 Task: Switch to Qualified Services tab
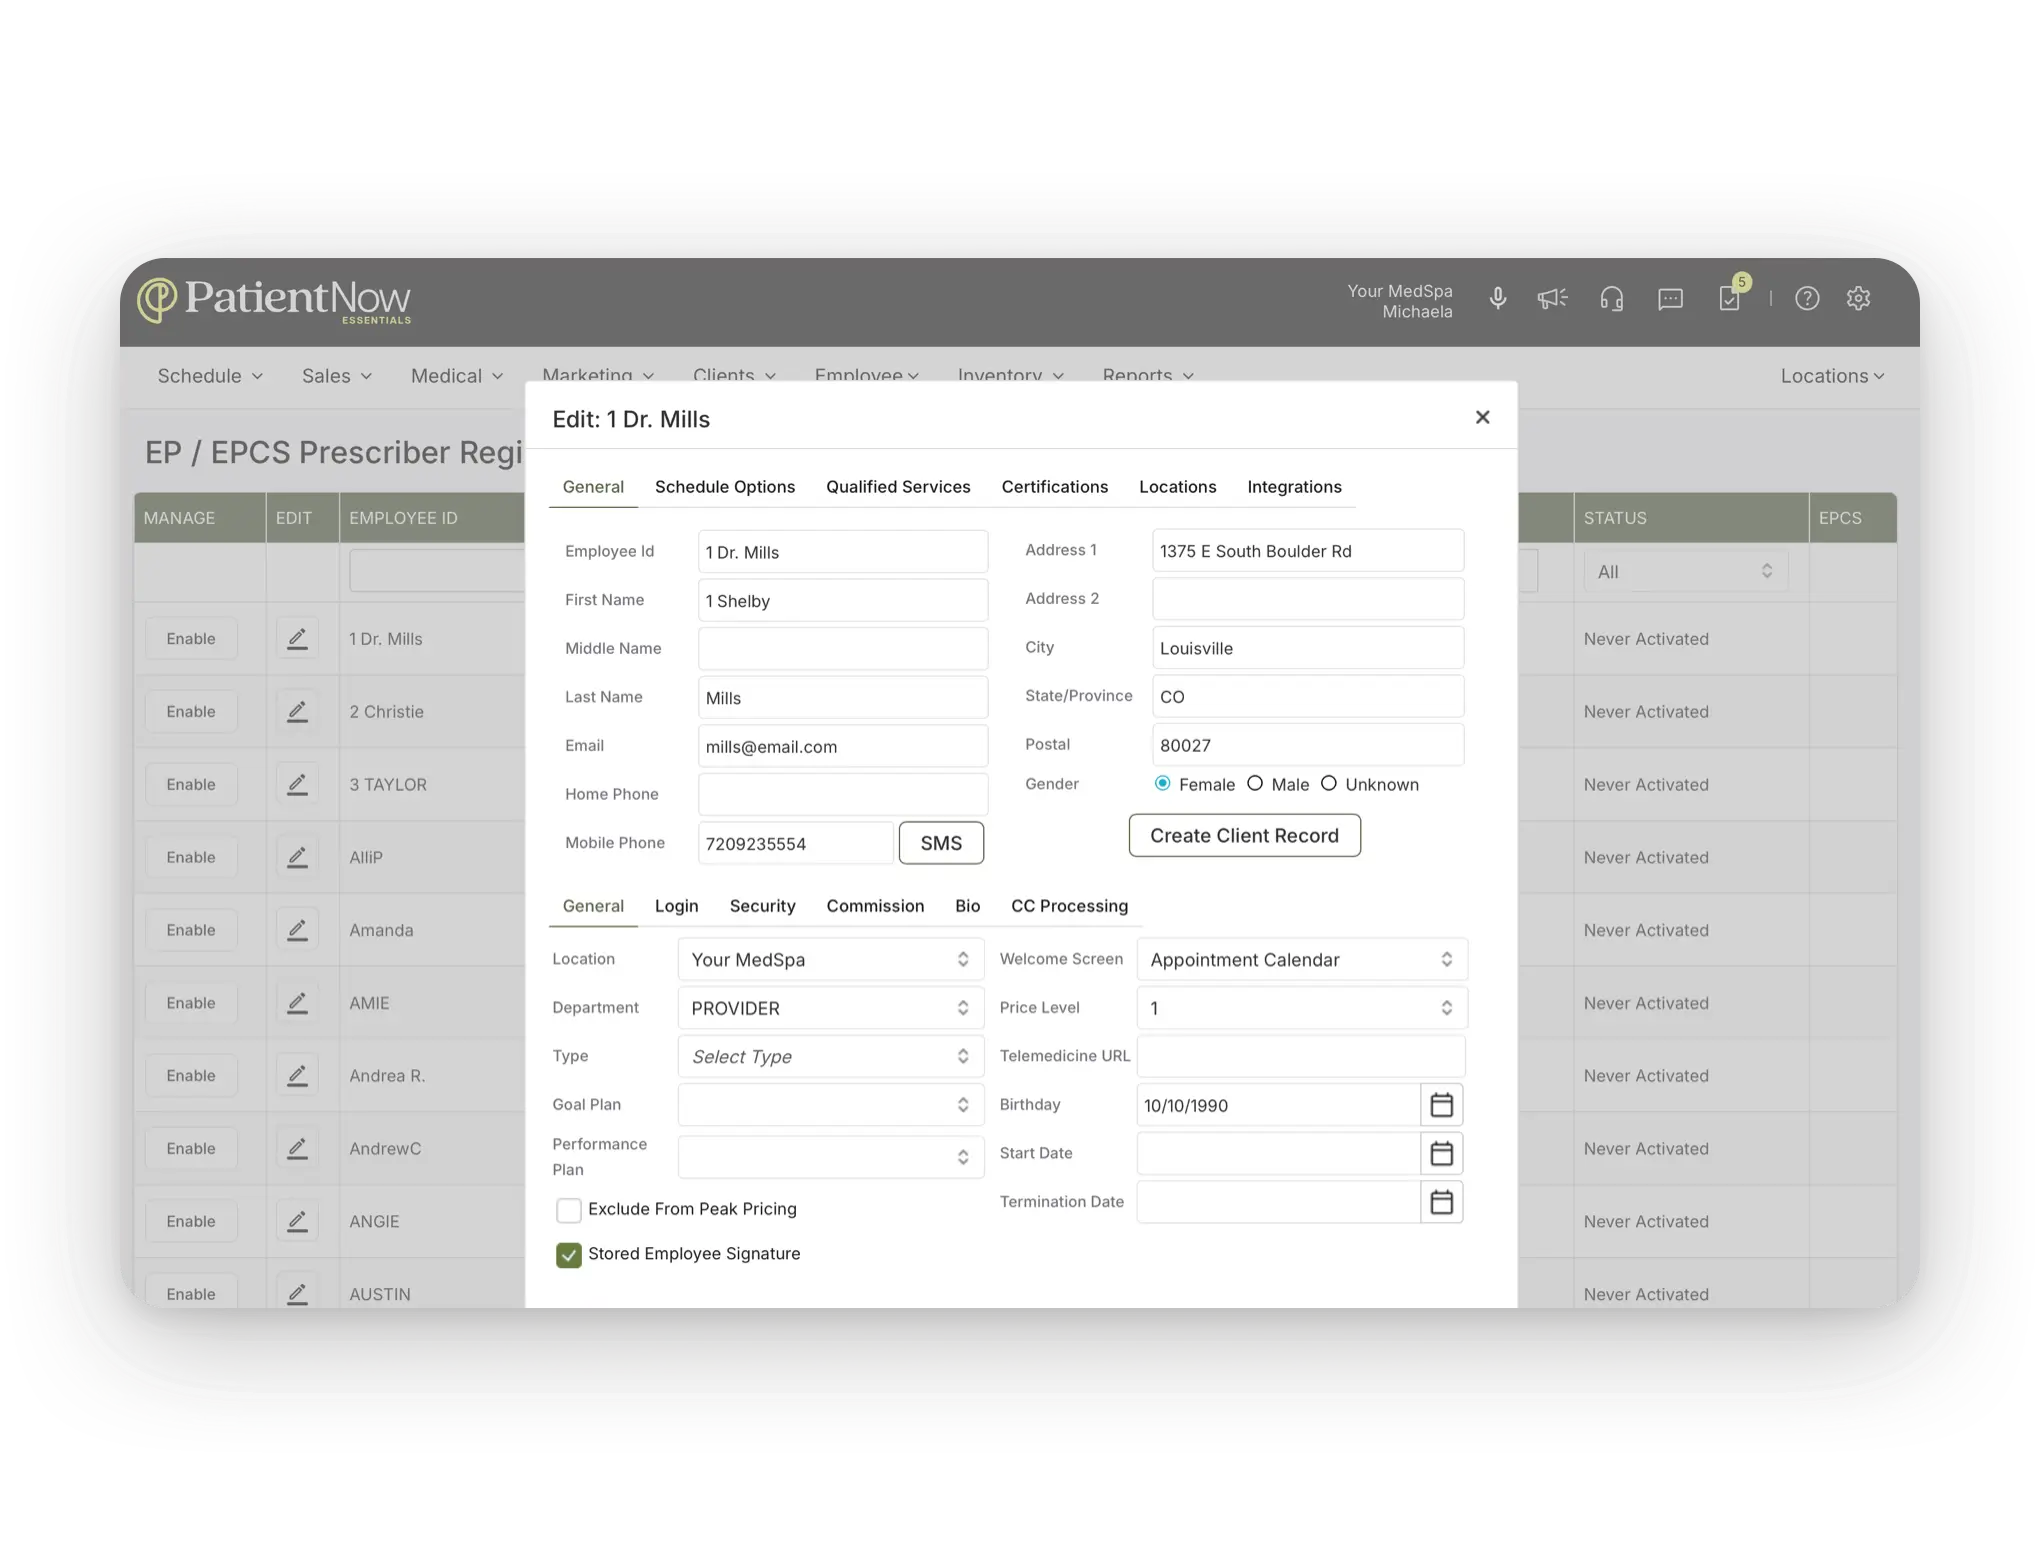898,486
